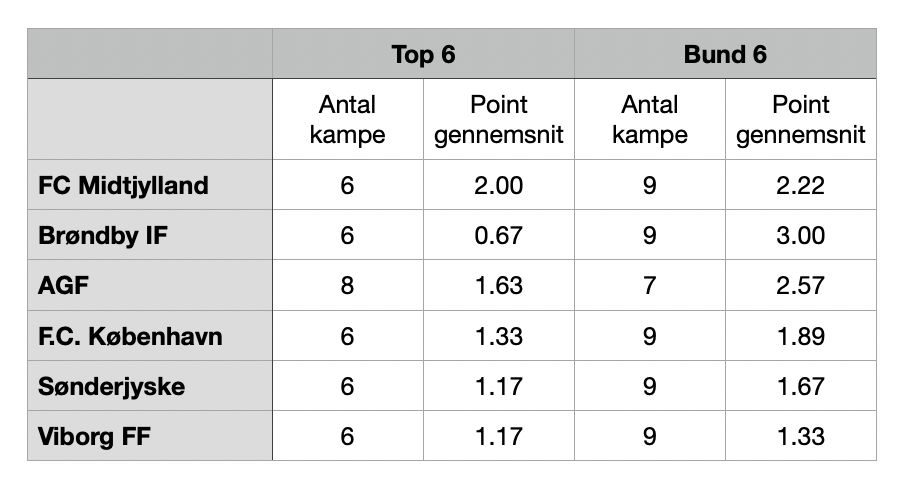Select the Top 6 header cell

pos(423,54)
